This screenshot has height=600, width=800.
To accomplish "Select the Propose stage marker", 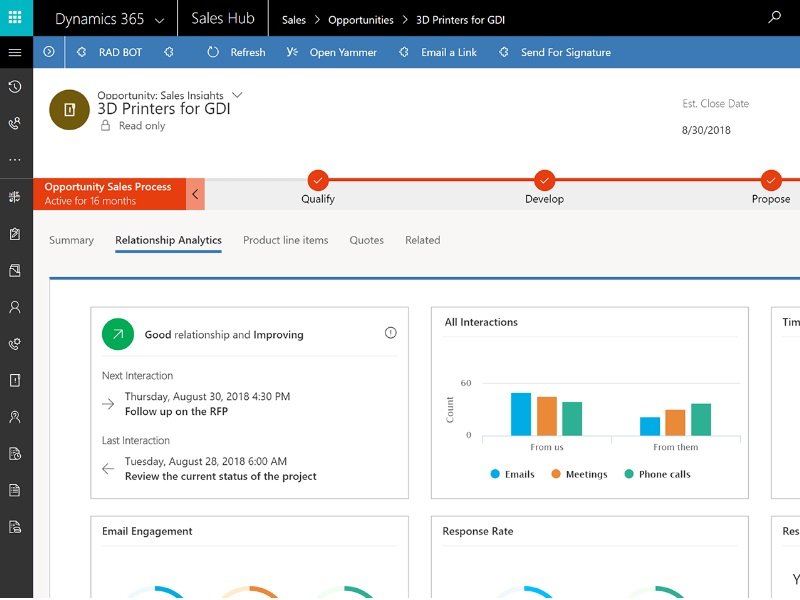I will [x=771, y=180].
